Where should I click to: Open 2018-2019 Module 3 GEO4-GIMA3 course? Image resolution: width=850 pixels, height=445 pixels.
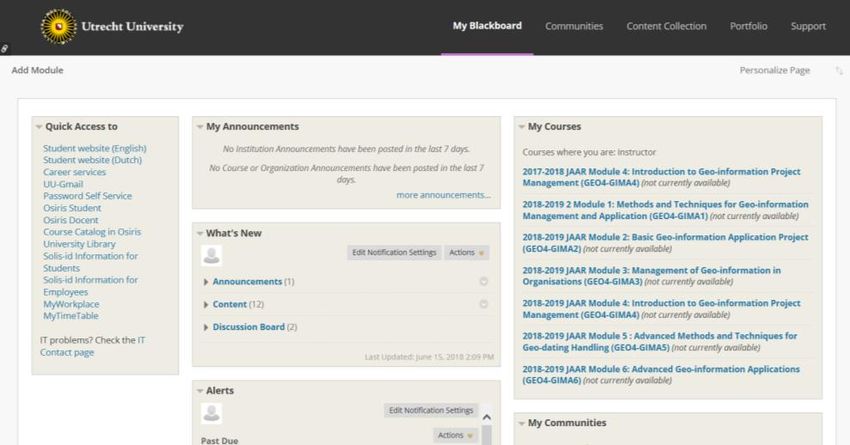(x=652, y=276)
